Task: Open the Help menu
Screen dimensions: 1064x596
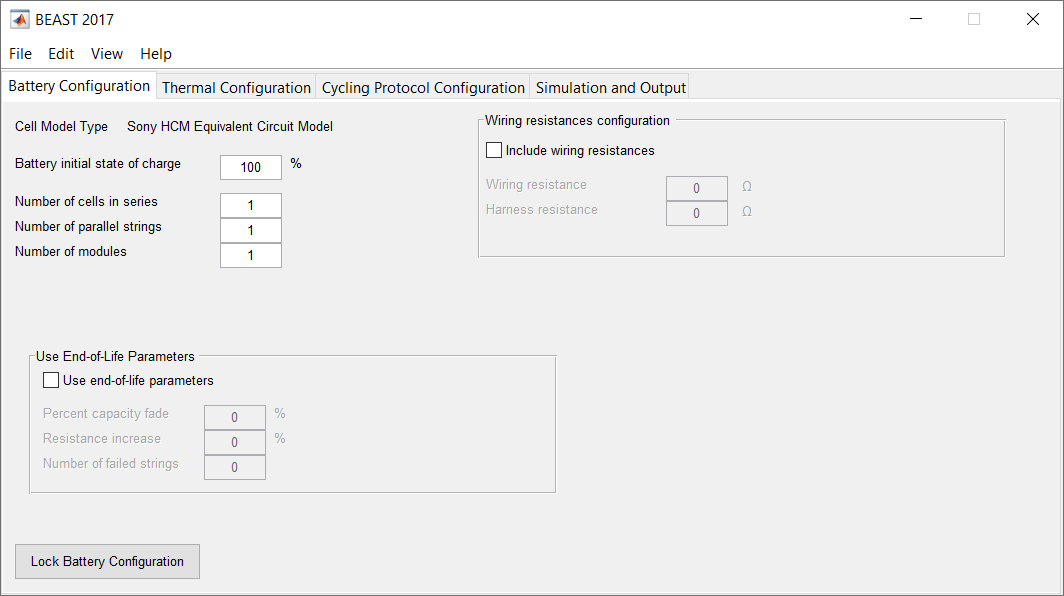Action: [x=155, y=53]
